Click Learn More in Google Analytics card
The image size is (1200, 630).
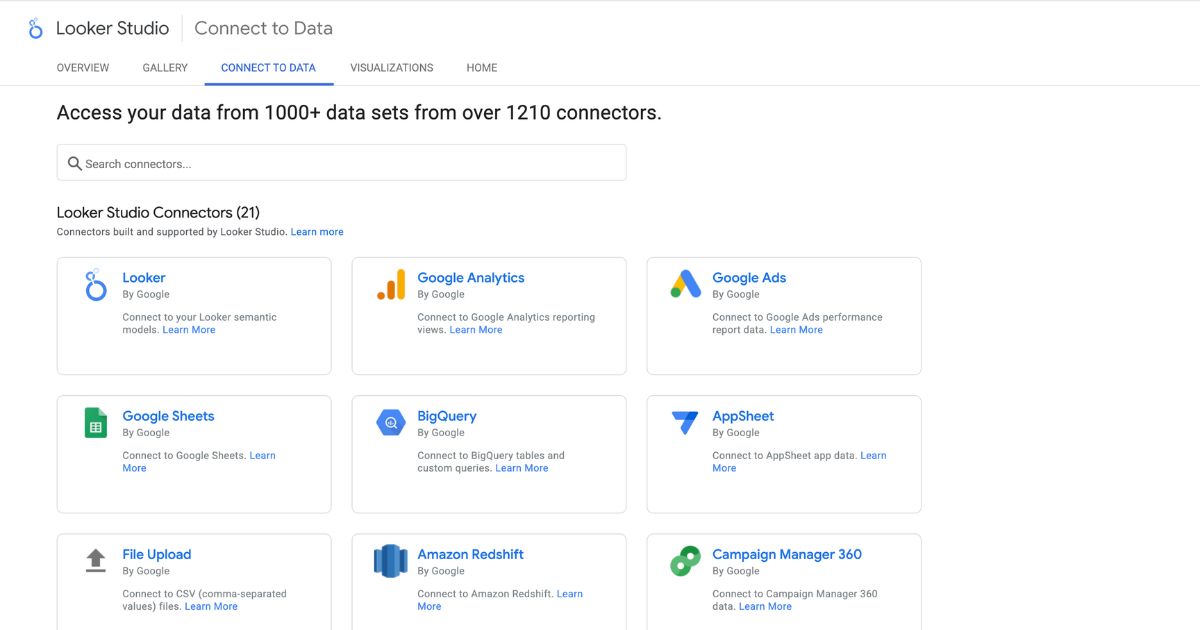476,330
